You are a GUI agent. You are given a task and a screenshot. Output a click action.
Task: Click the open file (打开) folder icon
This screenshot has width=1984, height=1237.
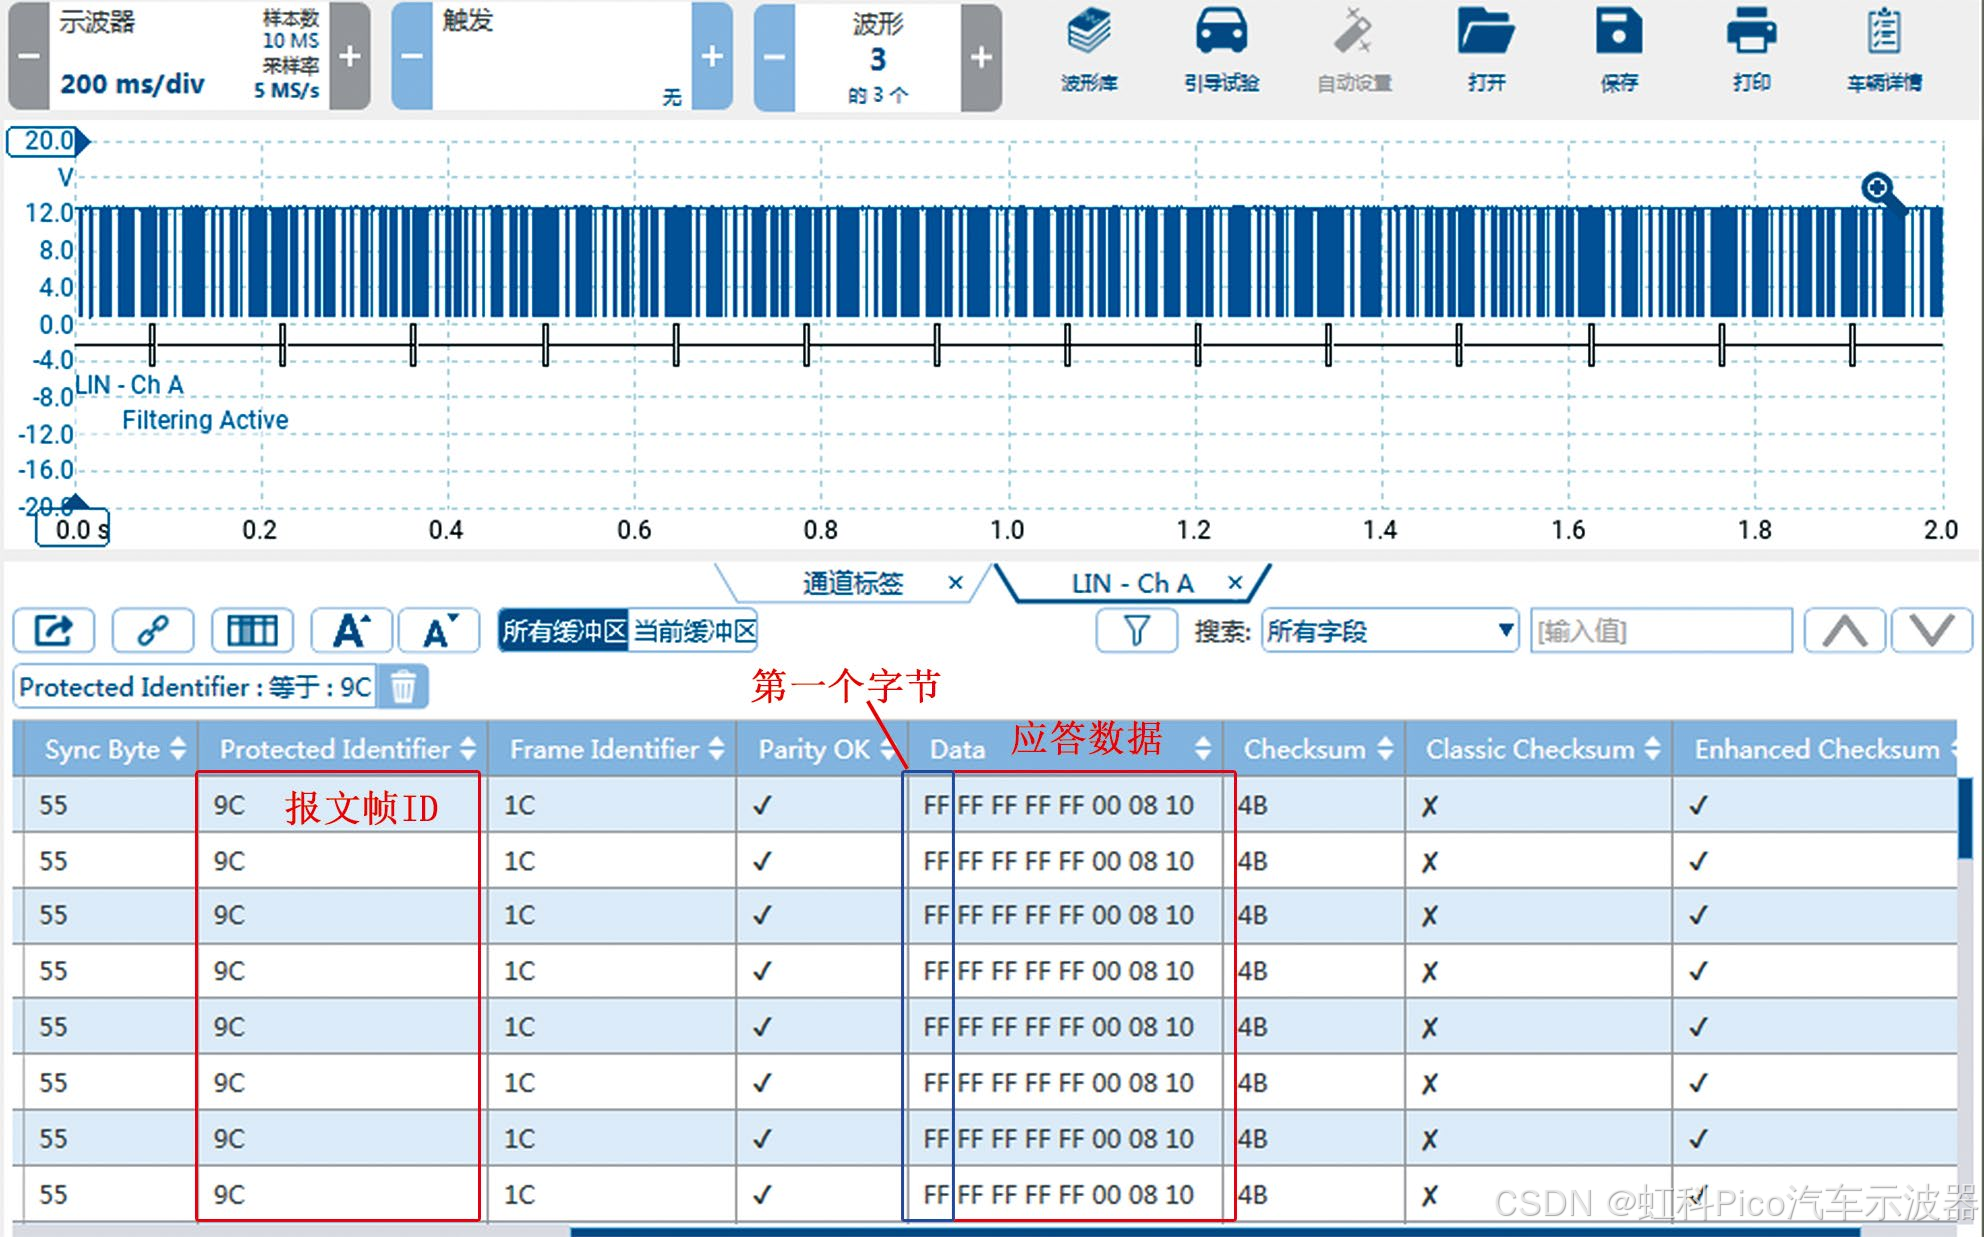1485,33
